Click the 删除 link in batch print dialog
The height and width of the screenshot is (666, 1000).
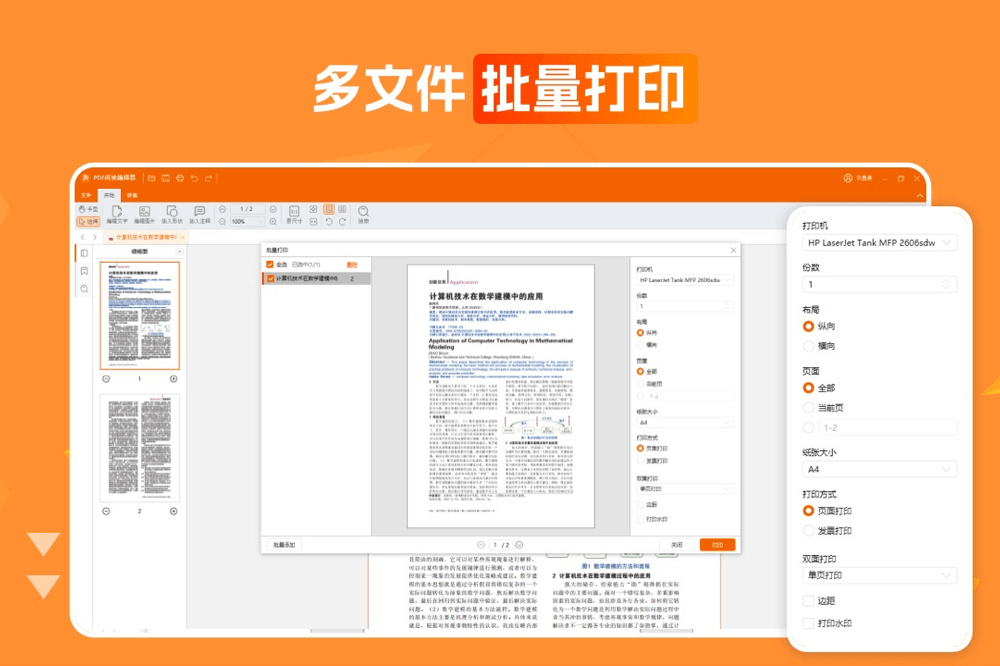pyautogui.click(x=352, y=264)
